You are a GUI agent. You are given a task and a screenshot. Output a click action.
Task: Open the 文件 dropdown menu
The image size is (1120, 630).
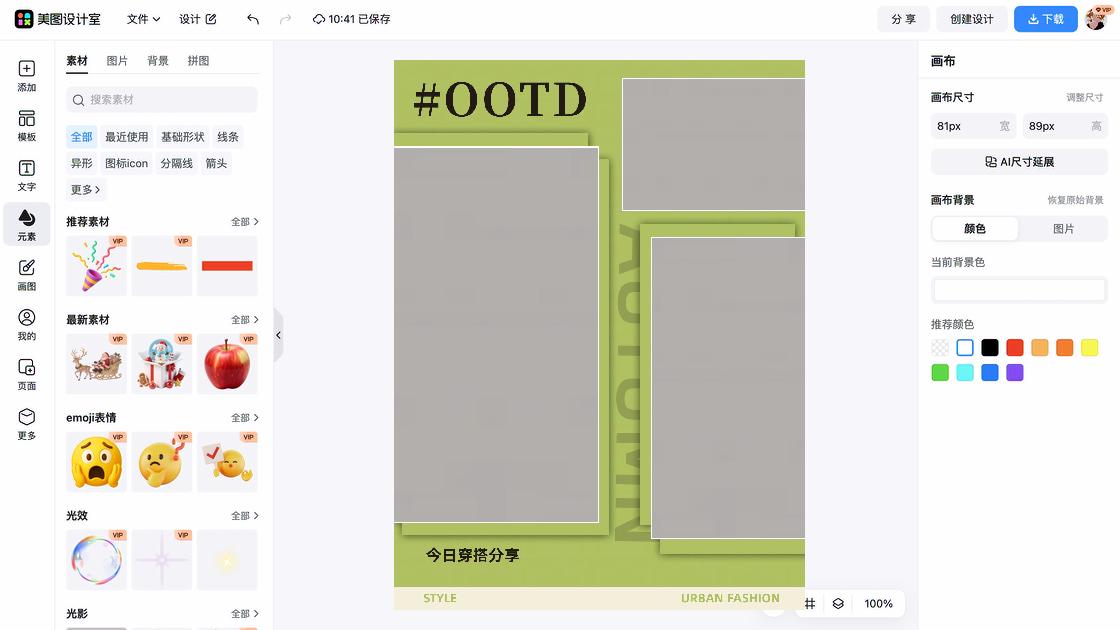(143, 19)
